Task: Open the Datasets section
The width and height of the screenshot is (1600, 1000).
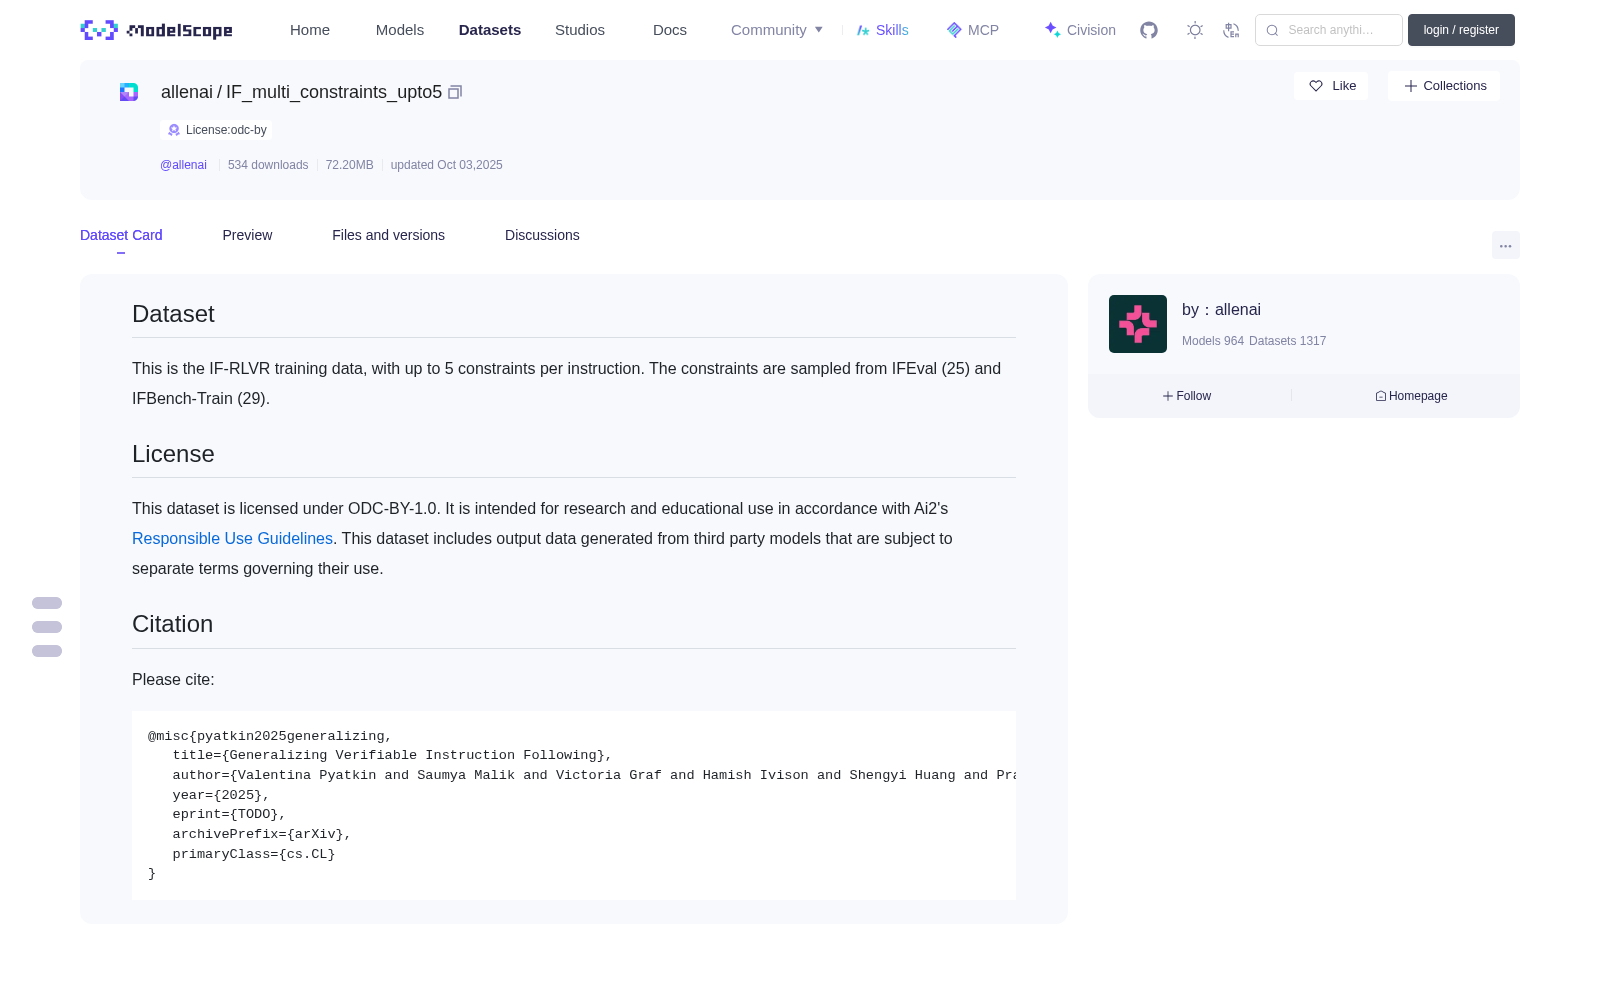Action: point(490,30)
